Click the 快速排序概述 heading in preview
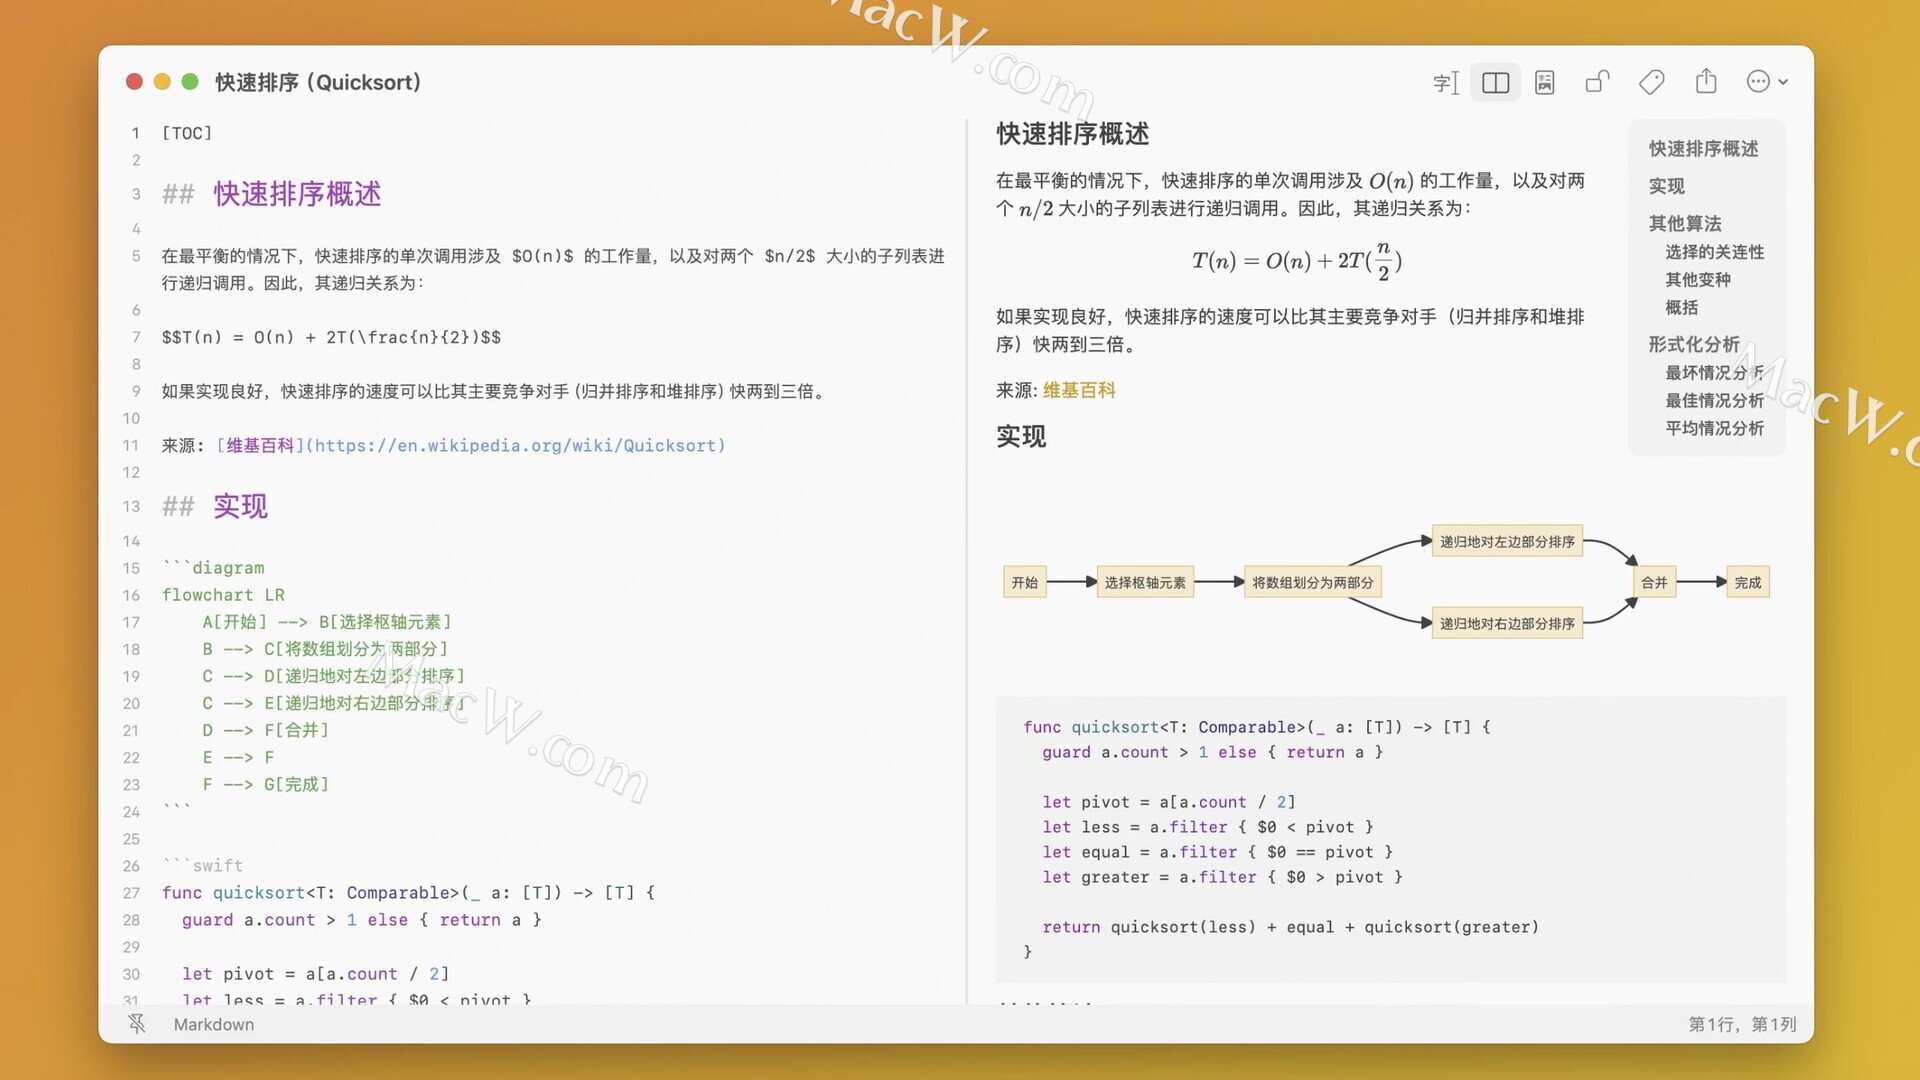This screenshot has height=1080, width=1920. 1073,134
